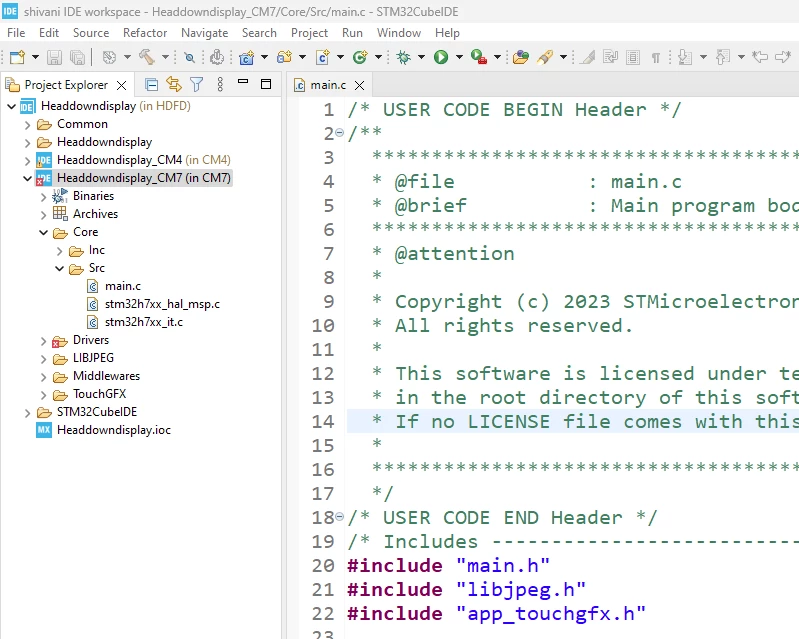Screen dimensions: 799x639
Task: Open the build configuration dropdown arrow
Action: [127, 57]
